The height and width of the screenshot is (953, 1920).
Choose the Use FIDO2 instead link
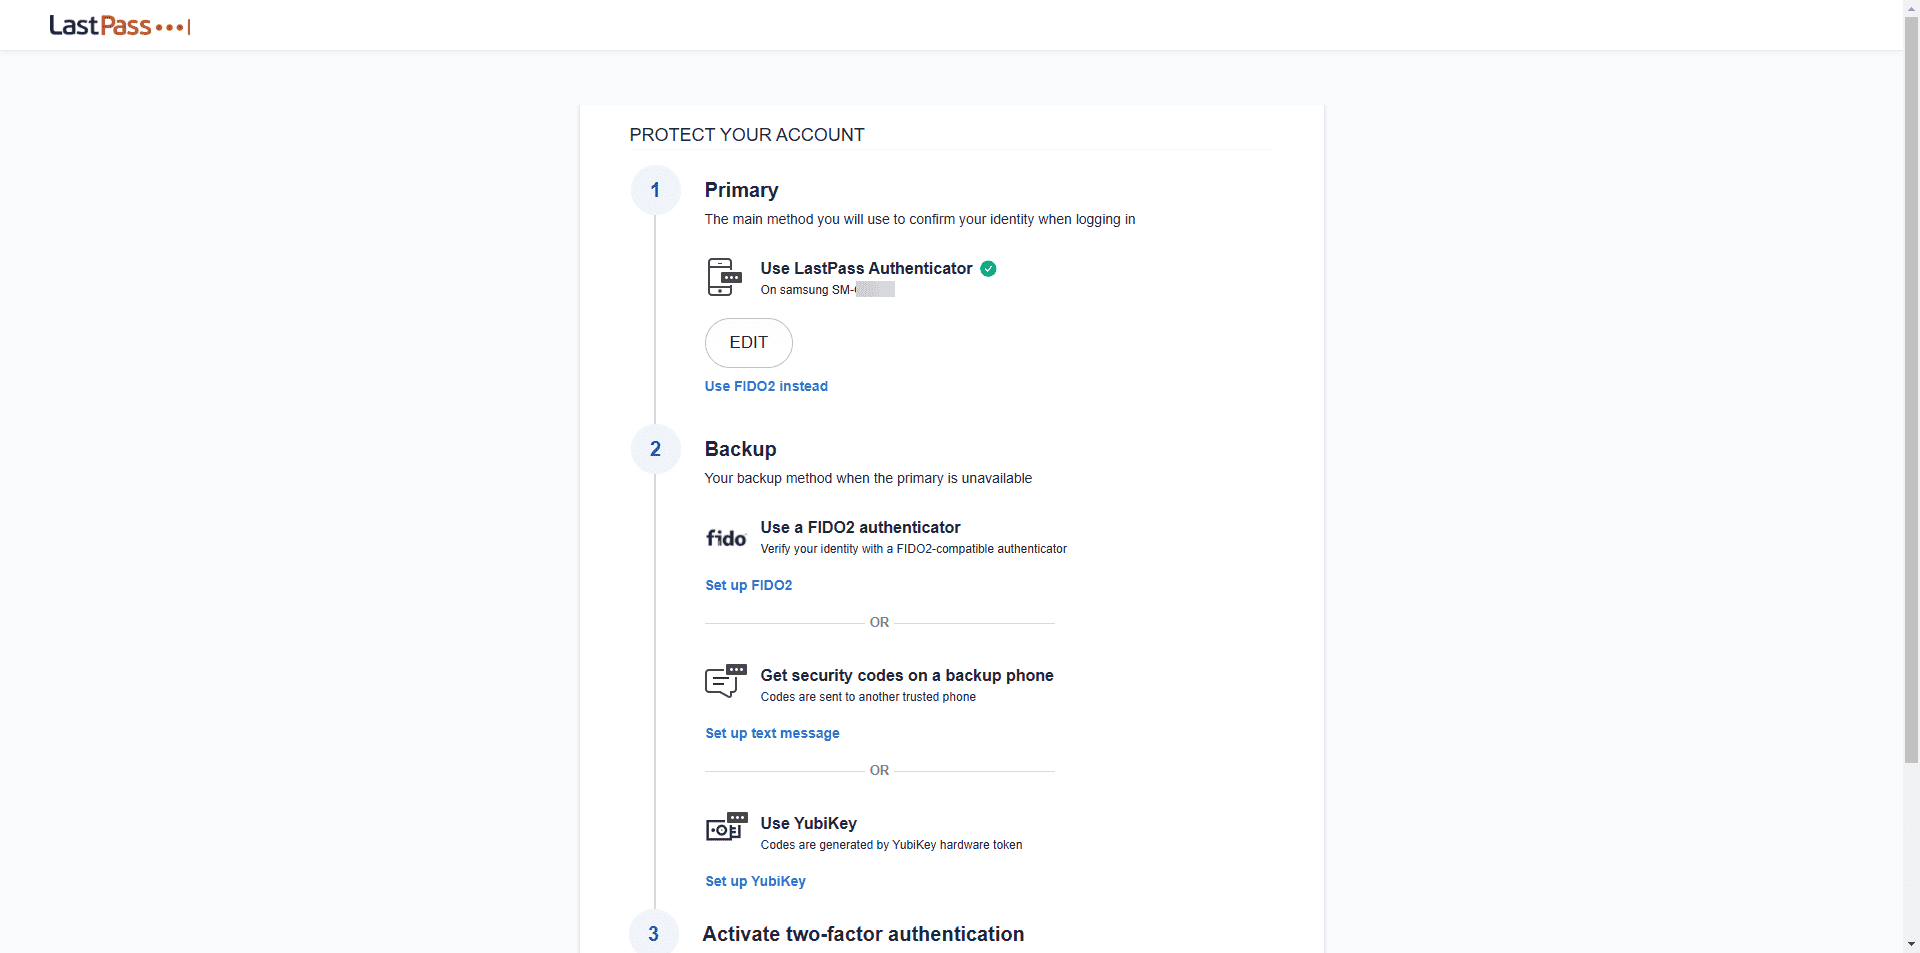point(766,386)
